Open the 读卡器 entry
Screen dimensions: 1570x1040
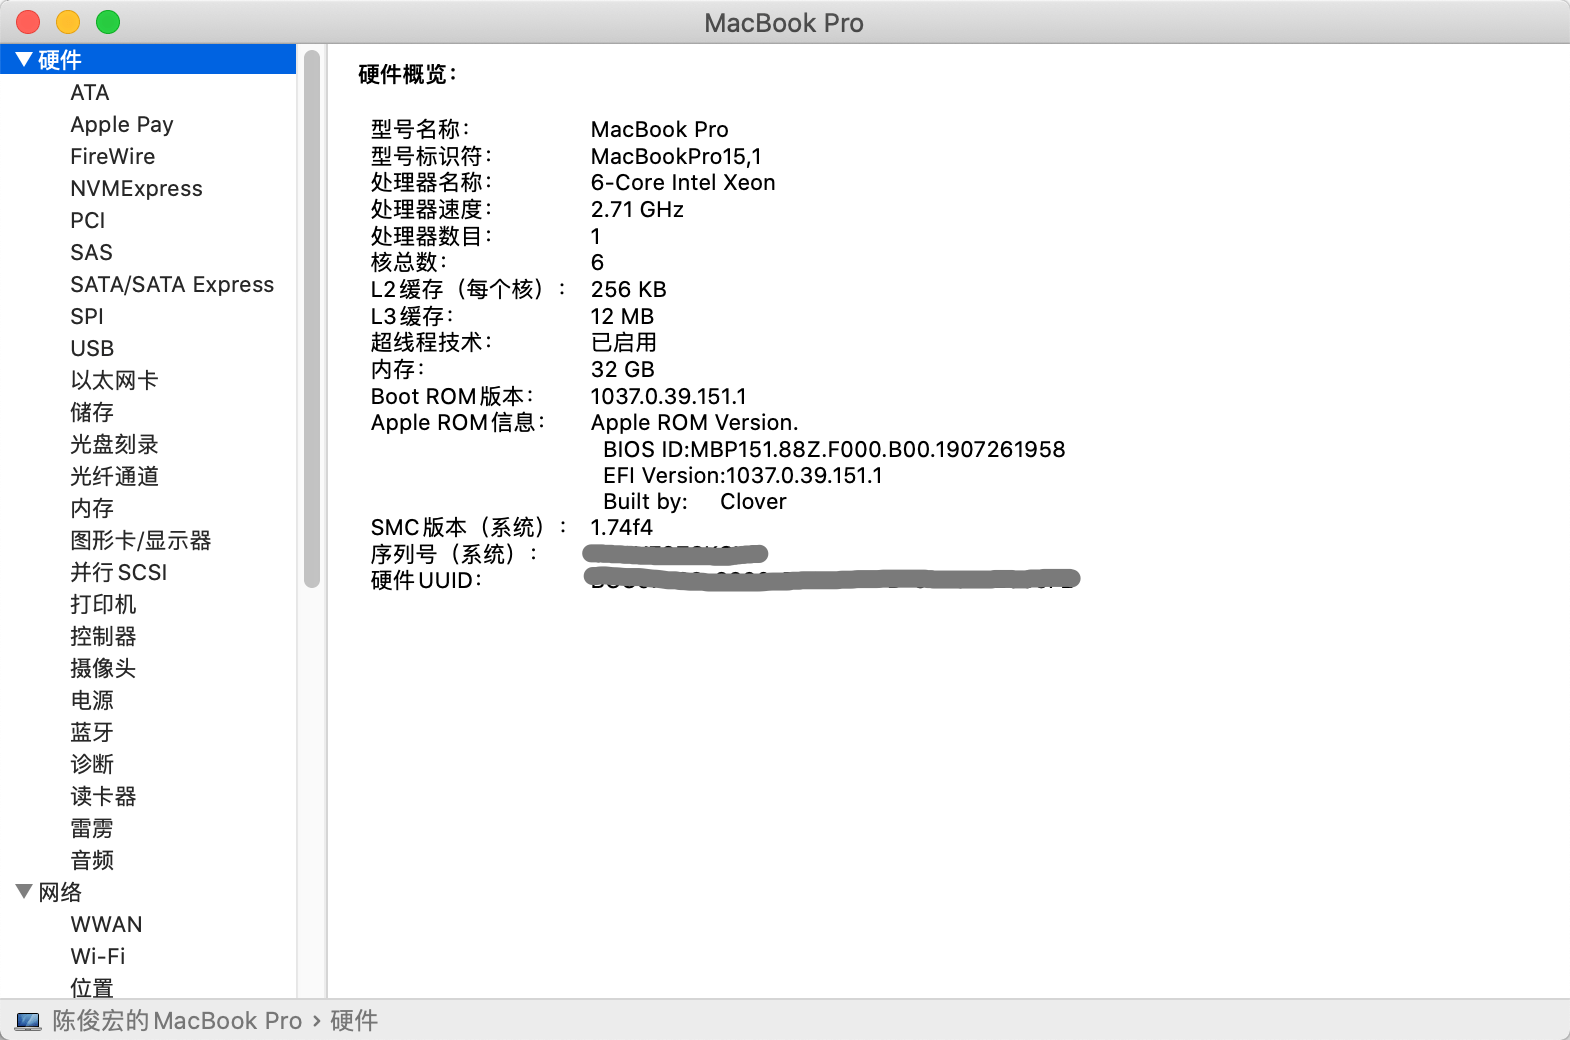103,796
